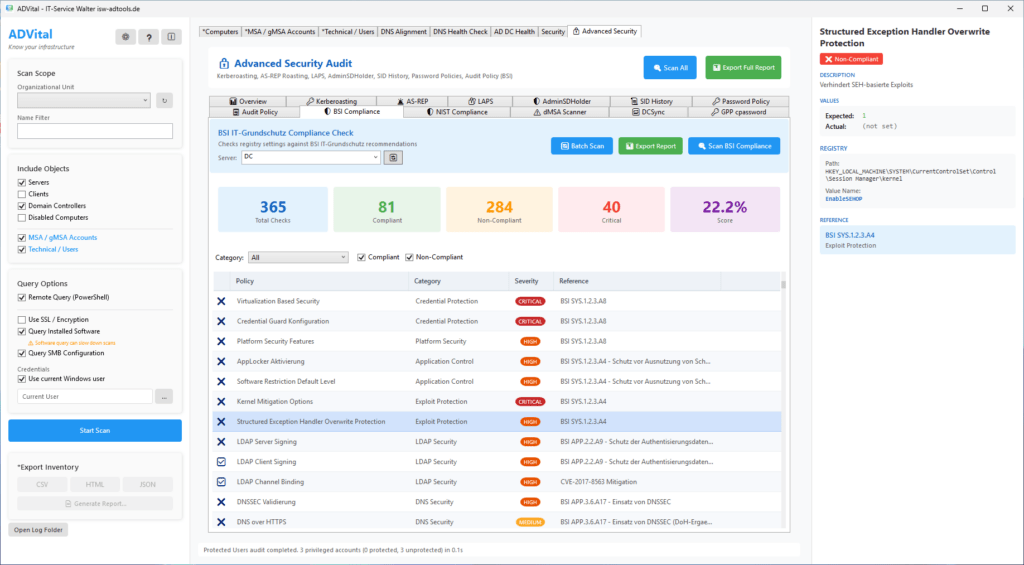Toggle MSA / gMSA Accounts checkbox
This screenshot has height=565, width=1024.
click(22, 238)
